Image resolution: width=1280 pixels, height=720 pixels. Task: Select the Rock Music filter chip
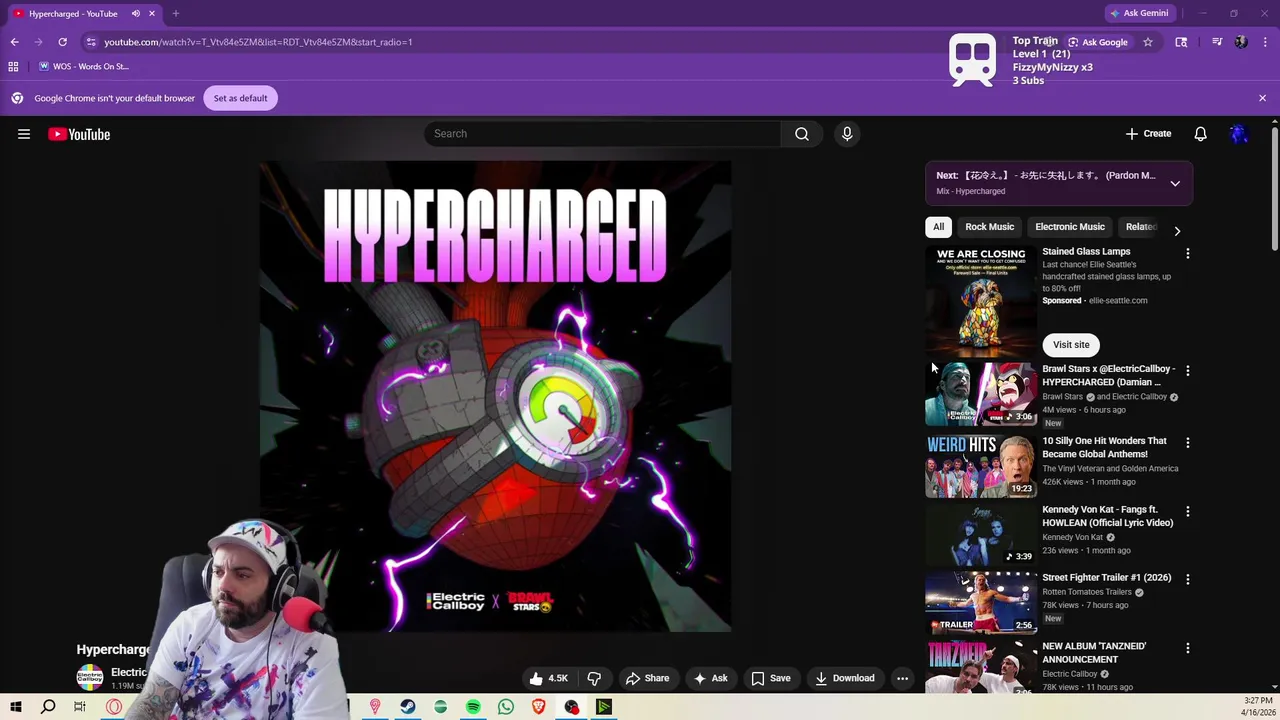(x=989, y=227)
